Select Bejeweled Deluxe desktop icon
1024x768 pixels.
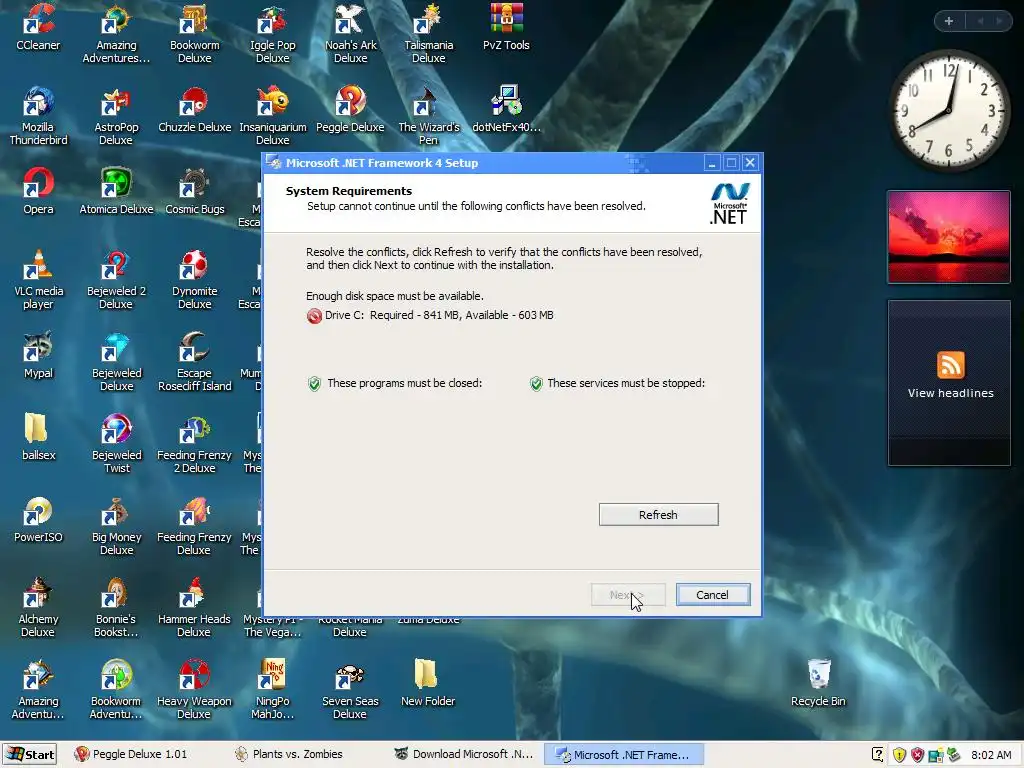[x=116, y=362]
